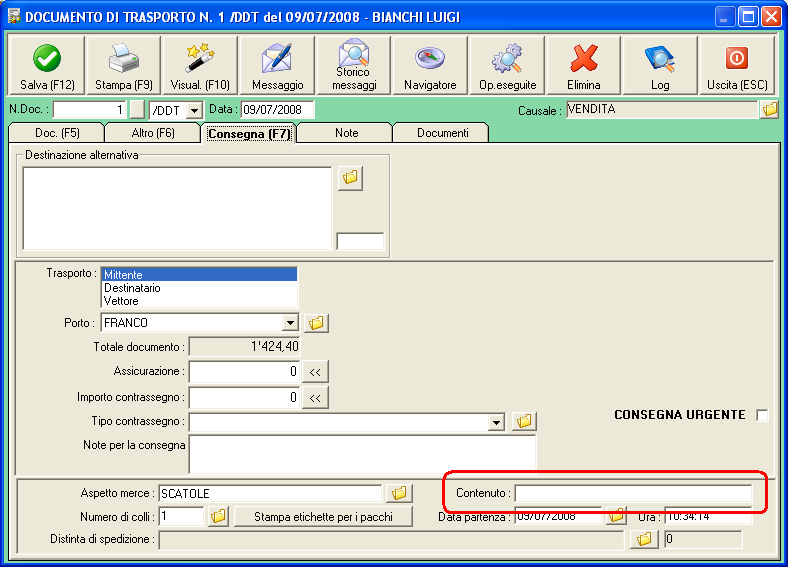Delete document with Elimina red X

coord(583,65)
